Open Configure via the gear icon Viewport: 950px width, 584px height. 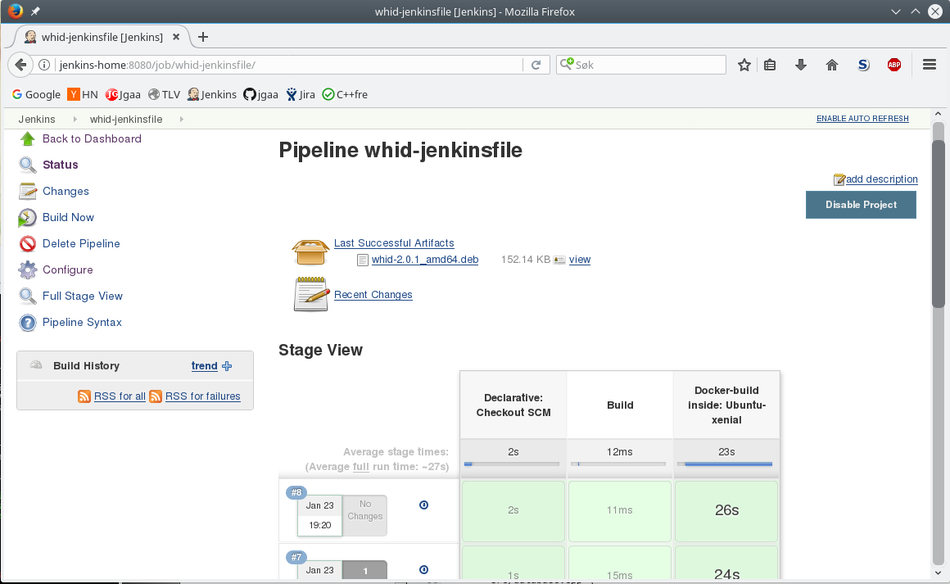[x=28, y=269]
